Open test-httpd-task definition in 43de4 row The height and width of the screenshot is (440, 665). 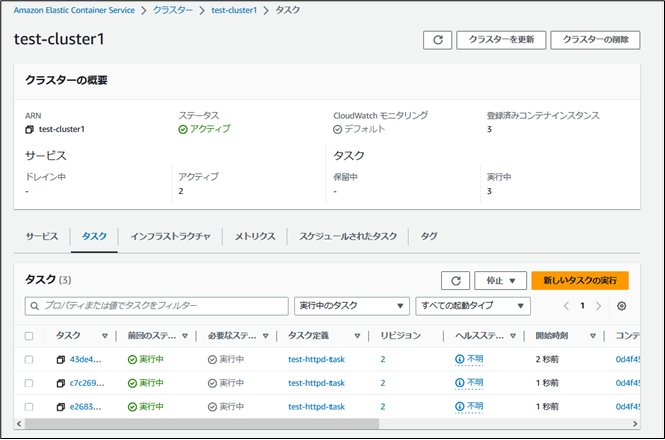click(316, 359)
